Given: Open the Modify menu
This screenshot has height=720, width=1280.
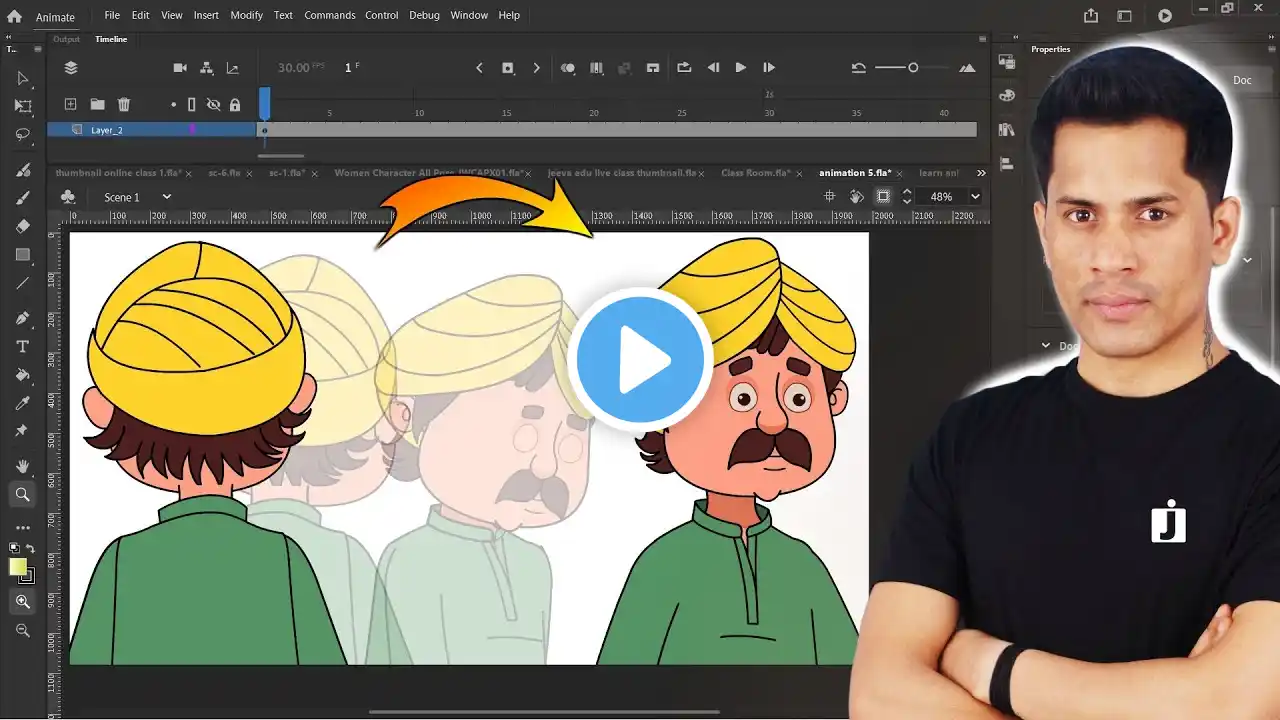Looking at the screenshot, I should (x=246, y=15).
